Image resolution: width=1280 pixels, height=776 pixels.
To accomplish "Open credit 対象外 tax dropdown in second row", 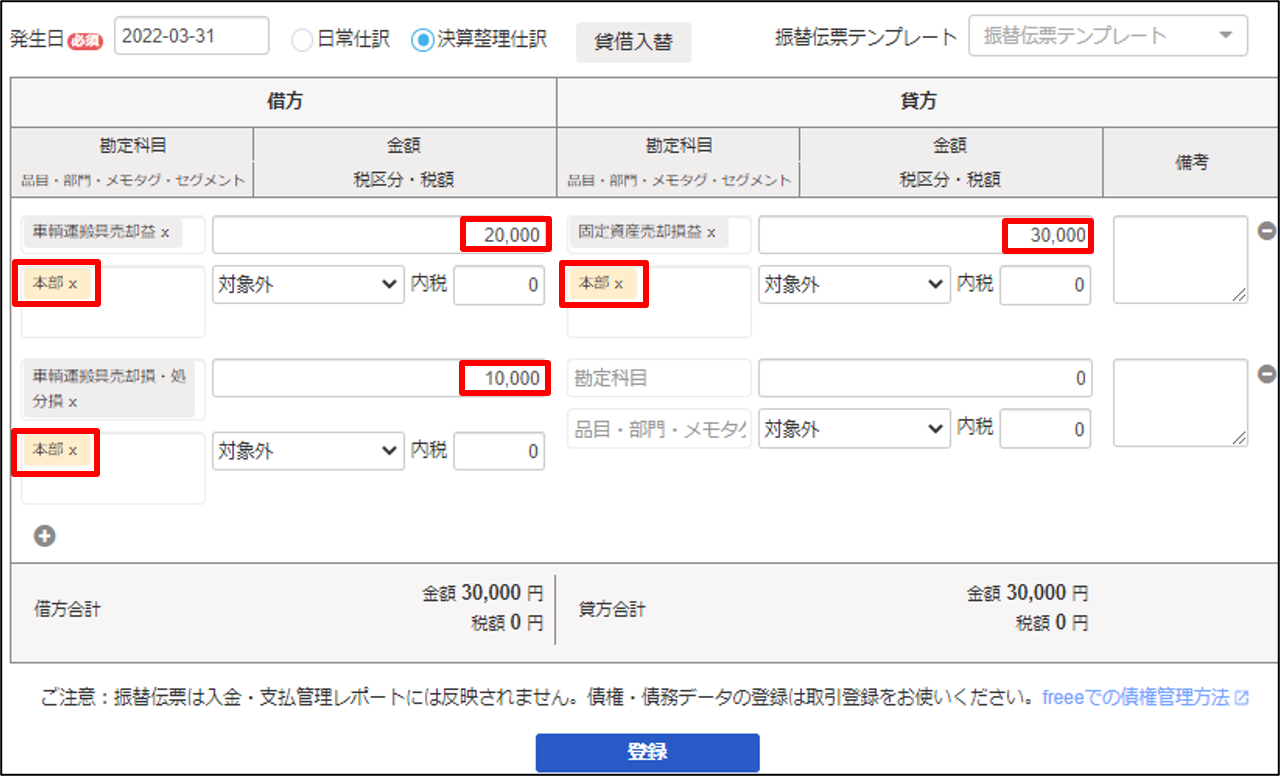I will [x=854, y=429].
